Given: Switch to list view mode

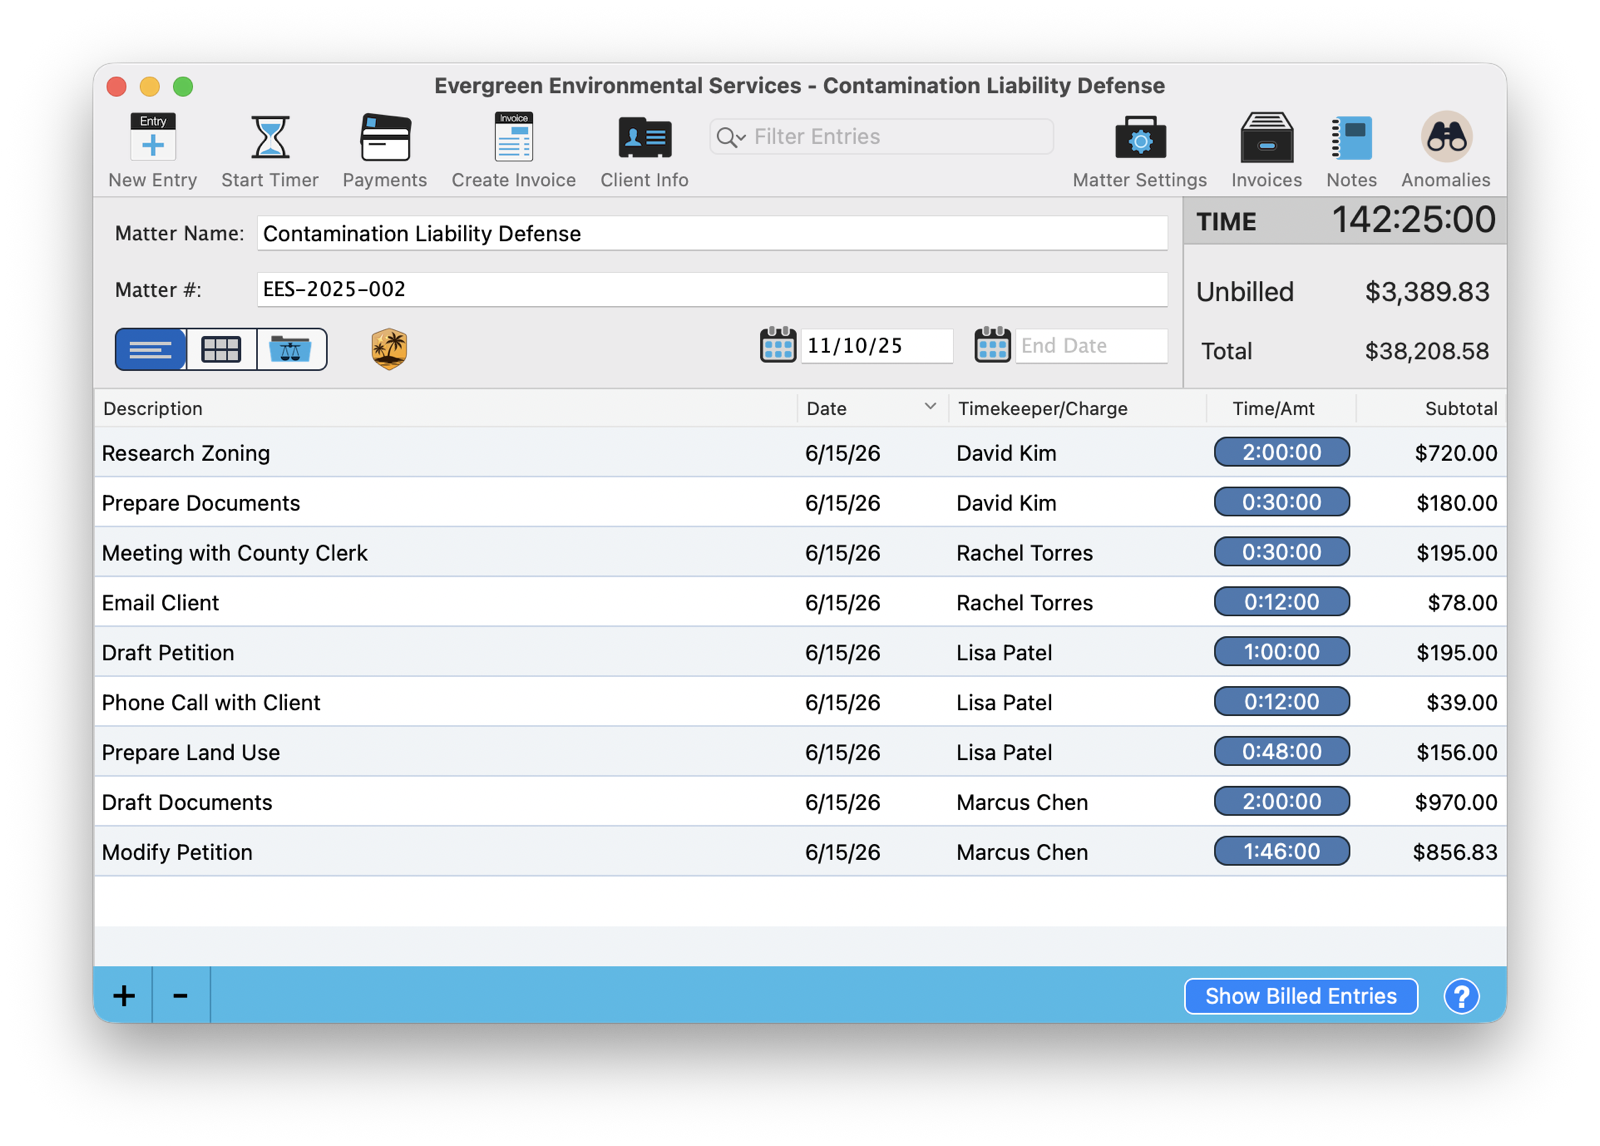Looking at the screenshot, I should pos(150,349).
